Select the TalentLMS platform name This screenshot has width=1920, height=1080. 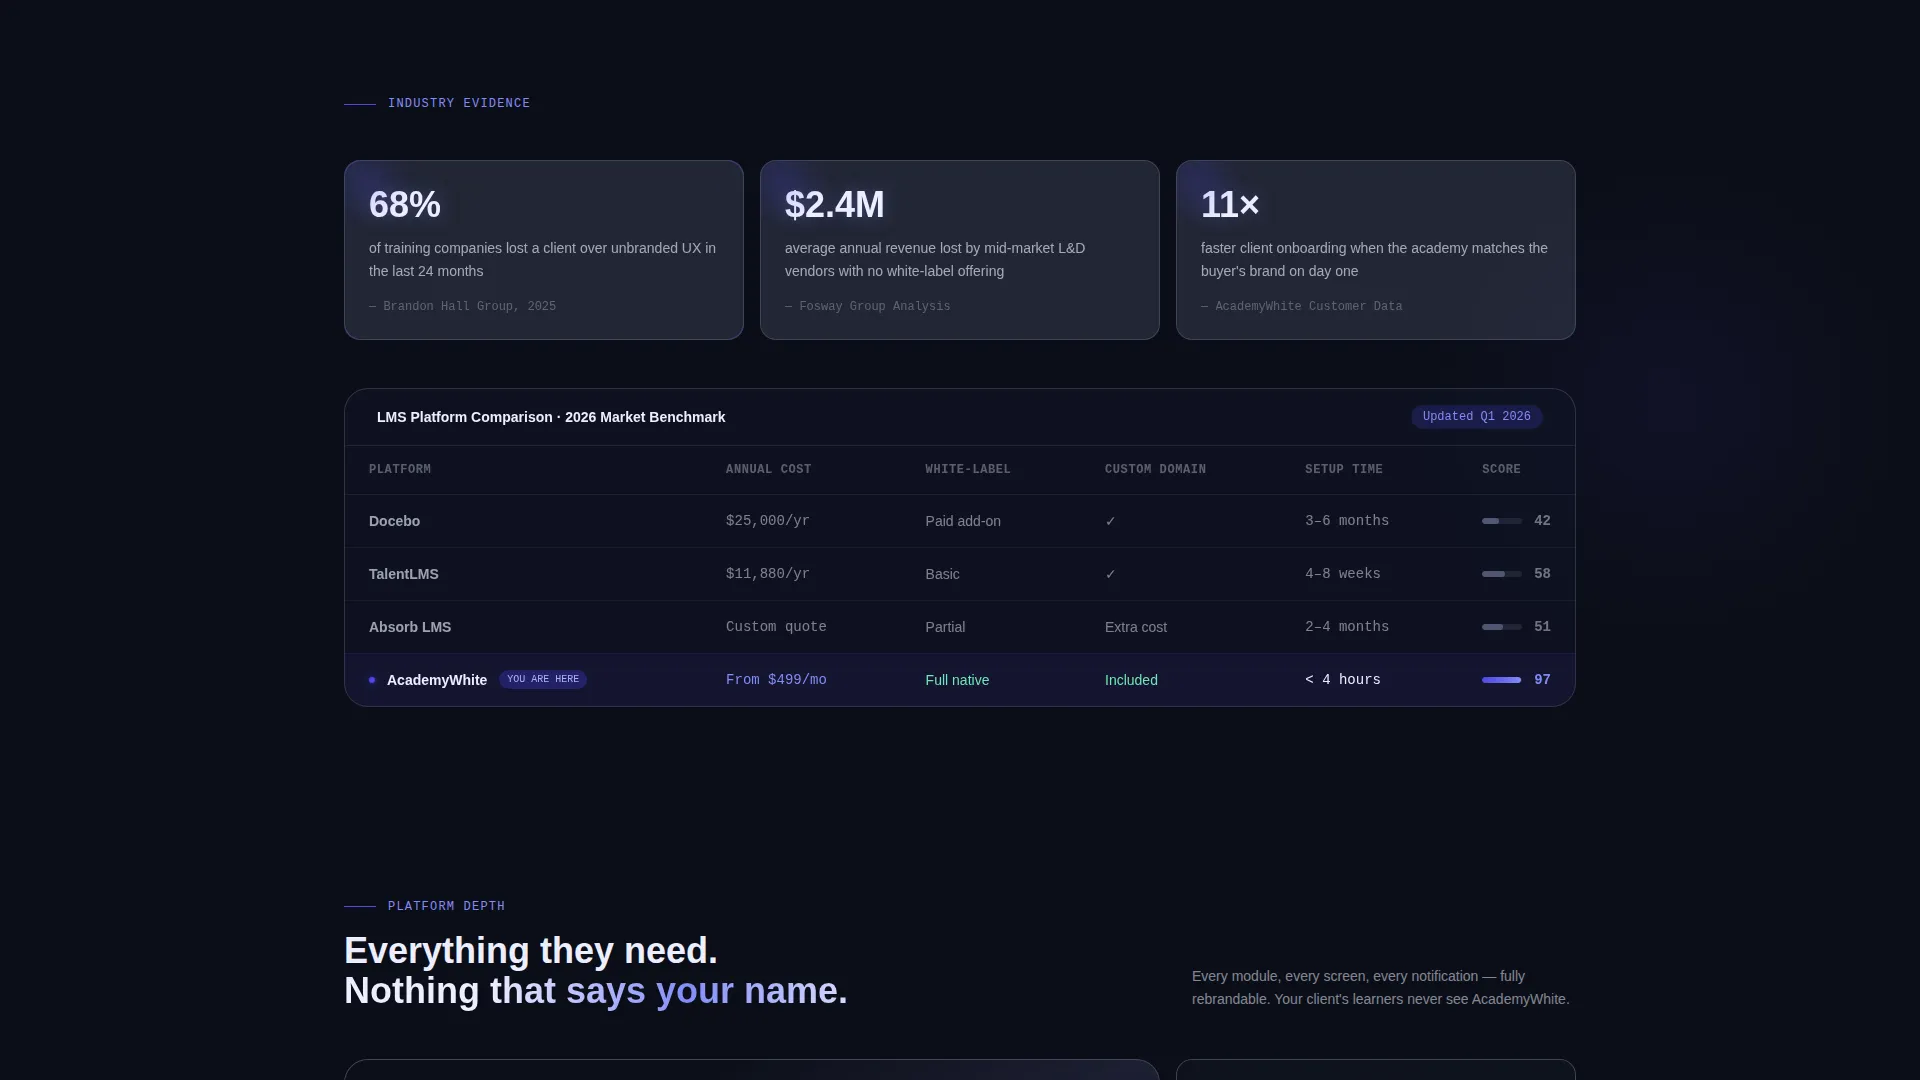click(x=404, y=574)
